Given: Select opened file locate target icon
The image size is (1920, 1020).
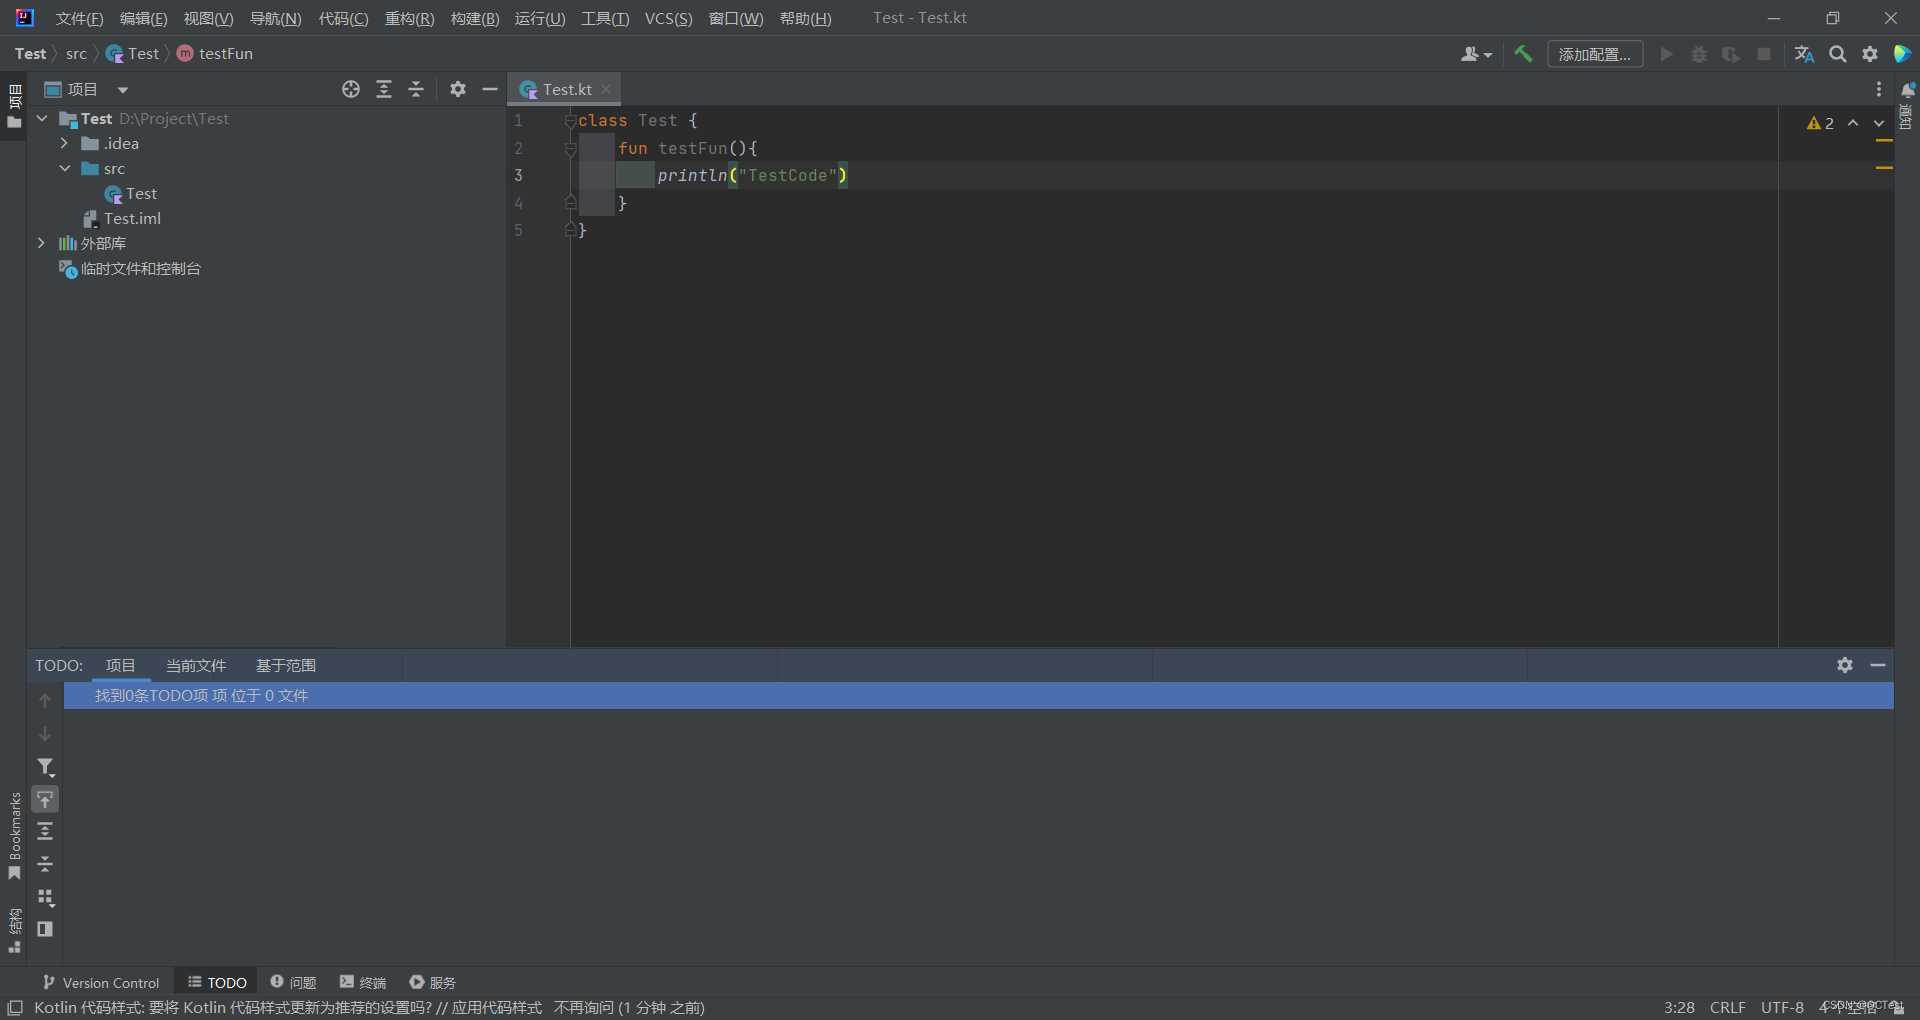Looking at the screenshot, I should 351,89.
